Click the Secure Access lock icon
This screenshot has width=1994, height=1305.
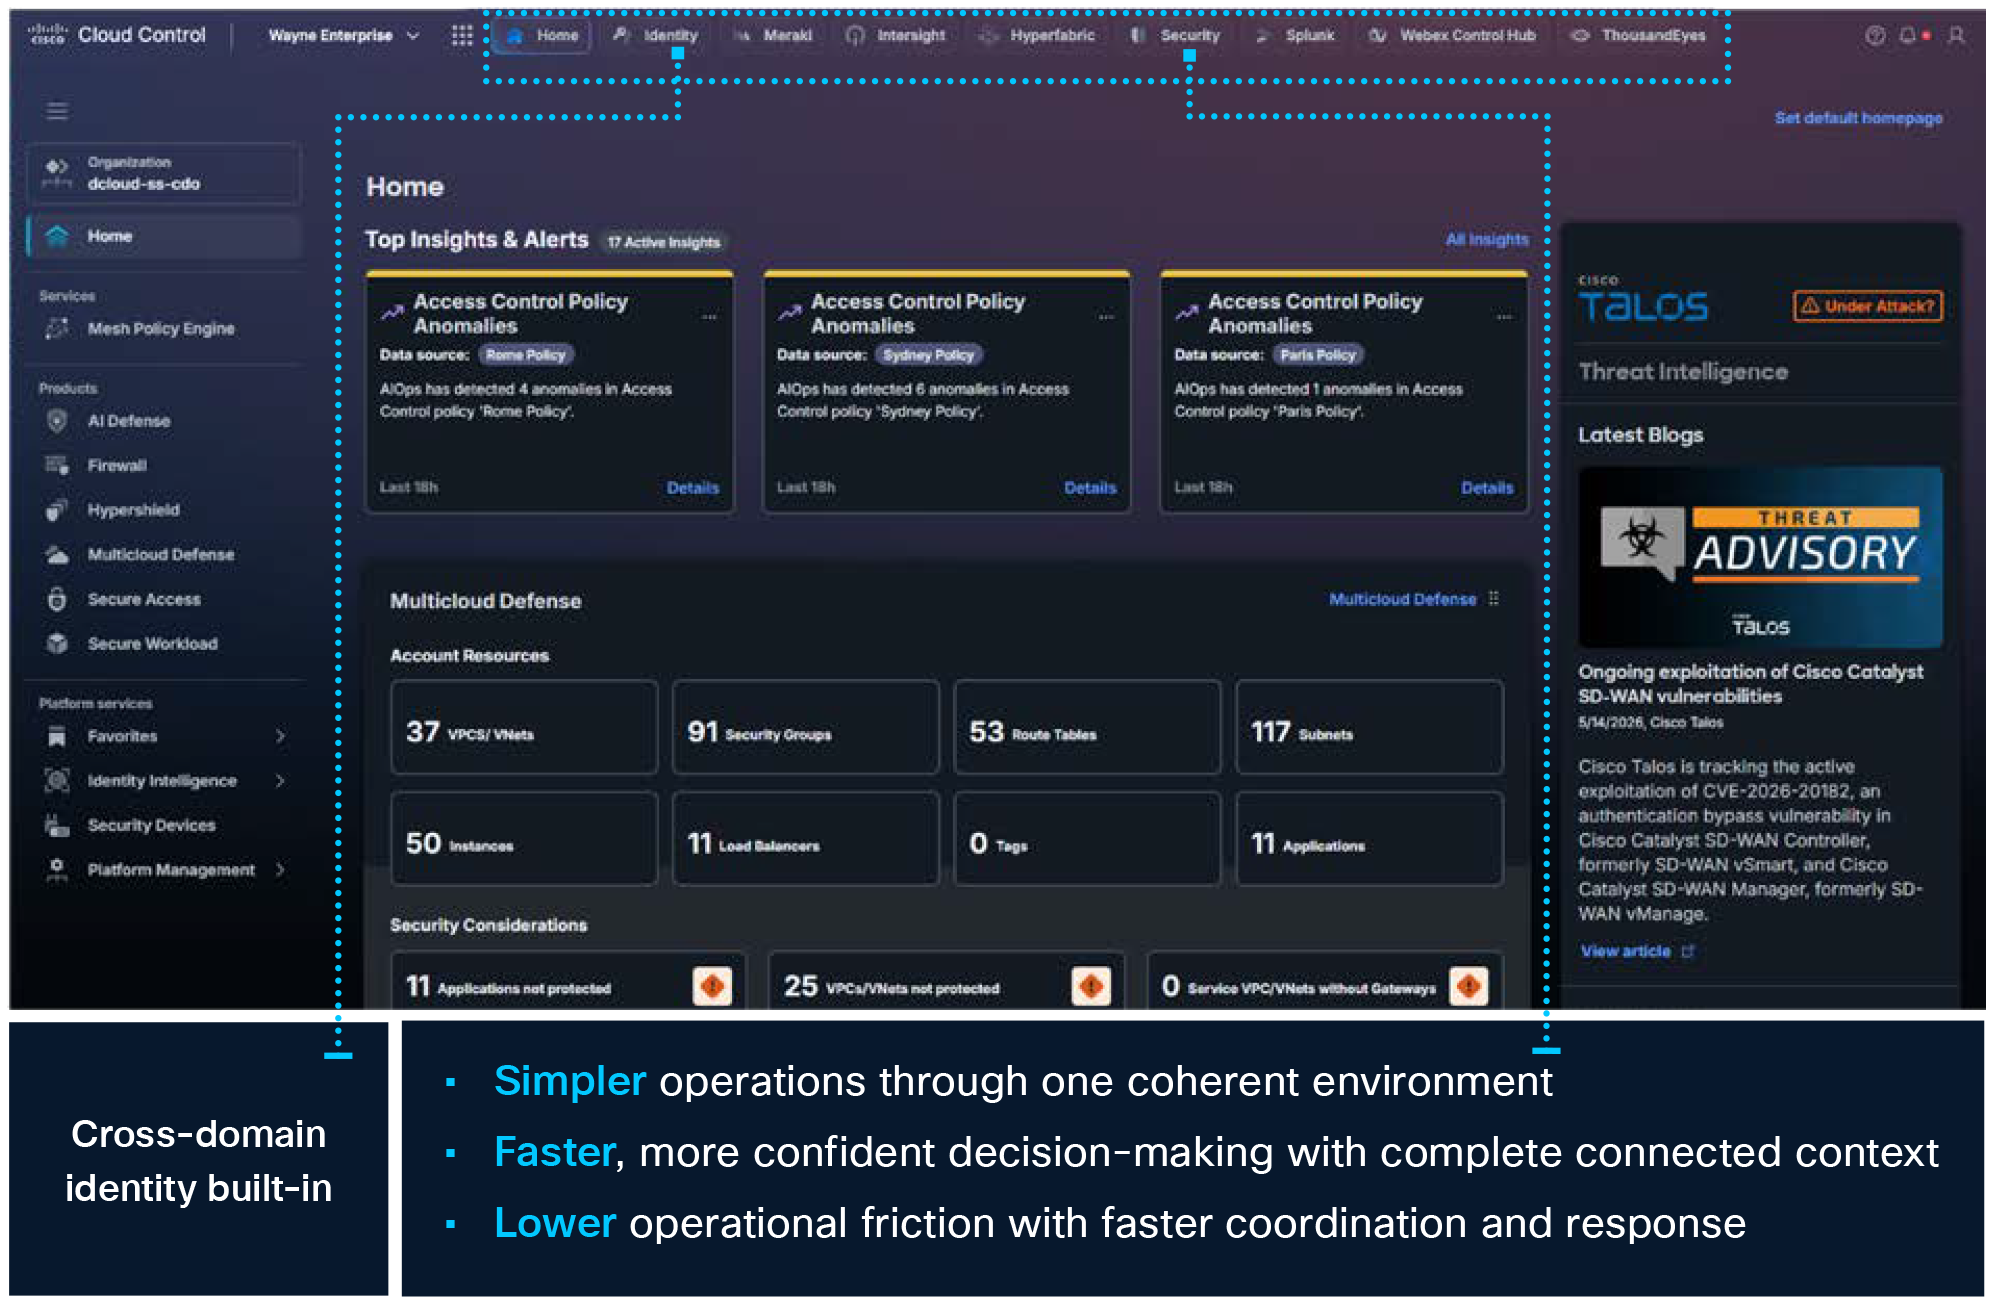coord(57,599)
